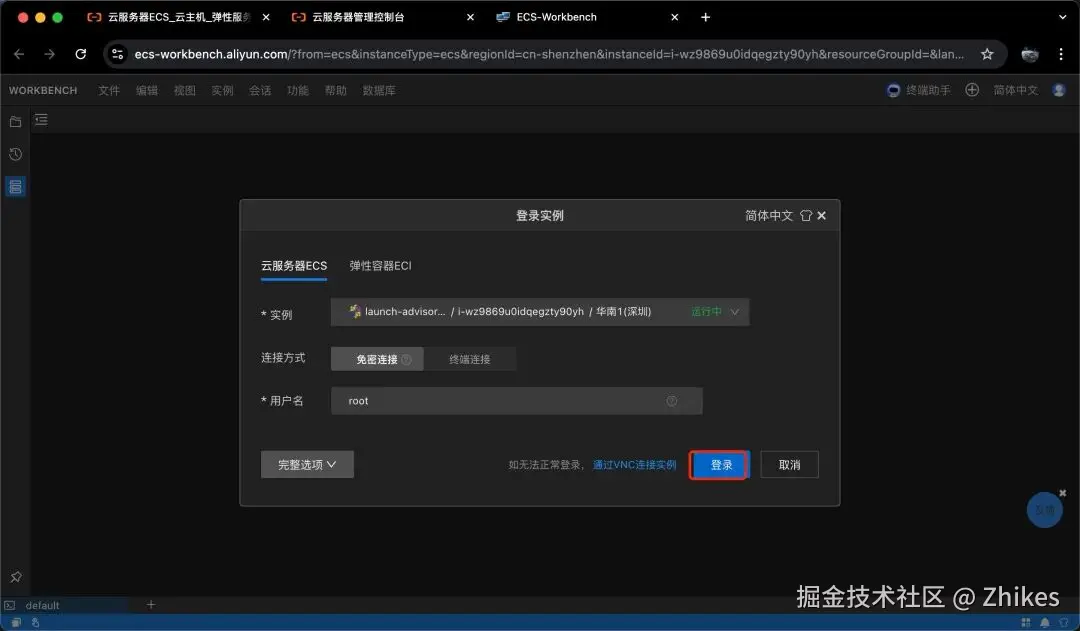1080x631 pixels.
Task: Open the instance list sidebar icon
Action: point(15,187)
